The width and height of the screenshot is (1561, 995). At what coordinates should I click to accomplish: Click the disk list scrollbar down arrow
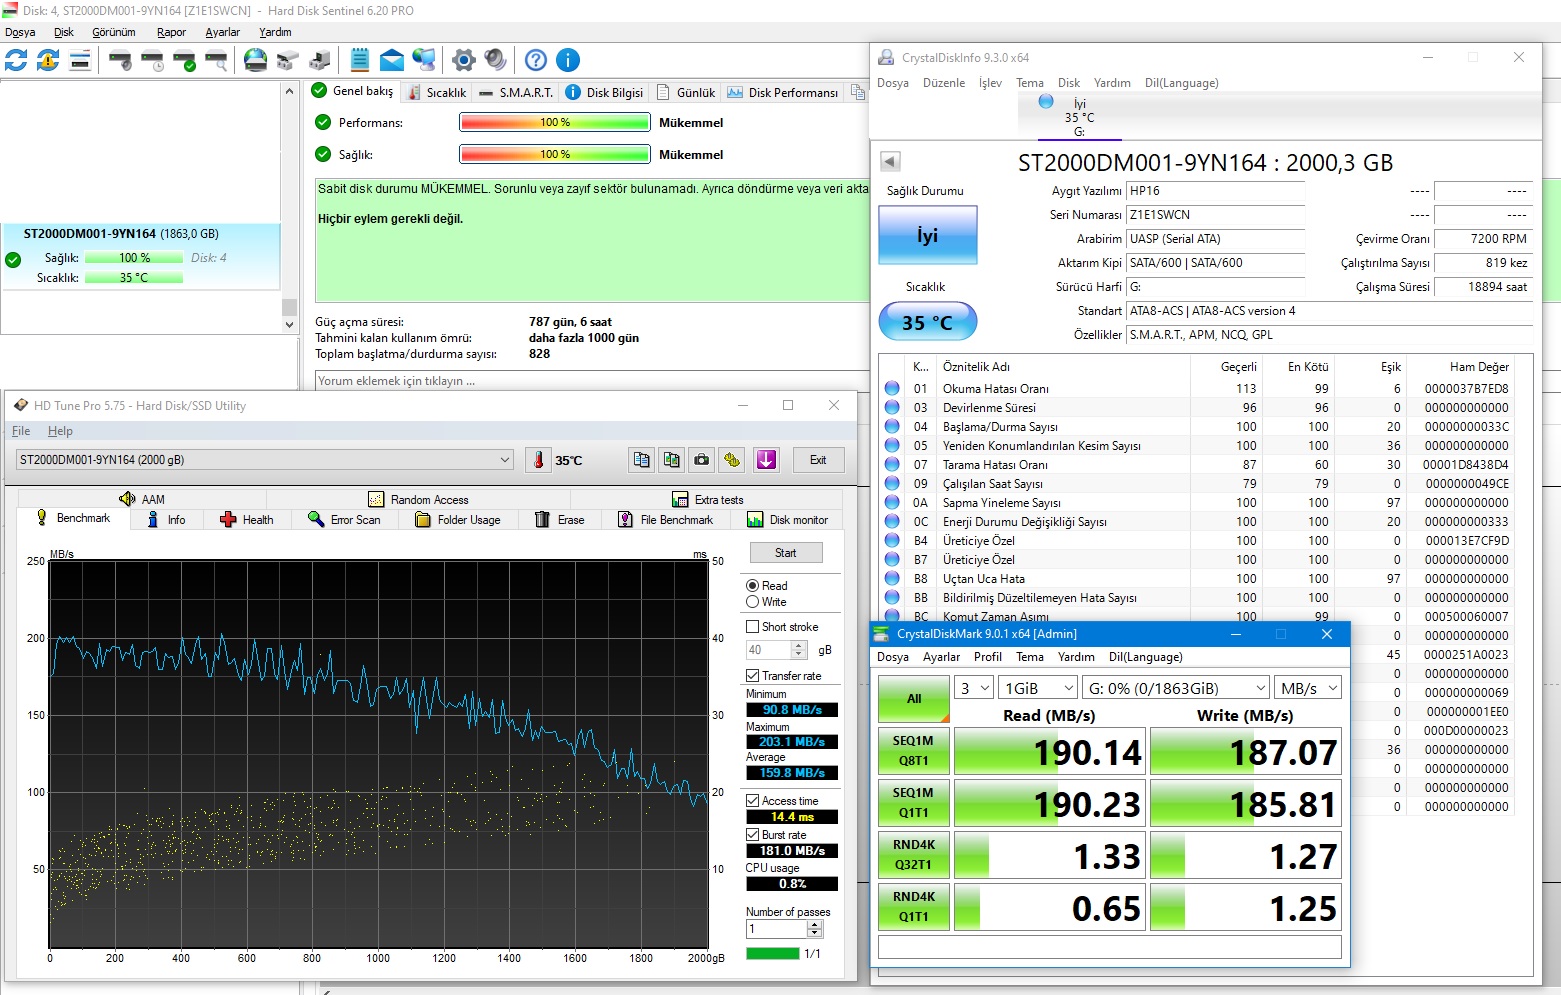pos(290,324)
